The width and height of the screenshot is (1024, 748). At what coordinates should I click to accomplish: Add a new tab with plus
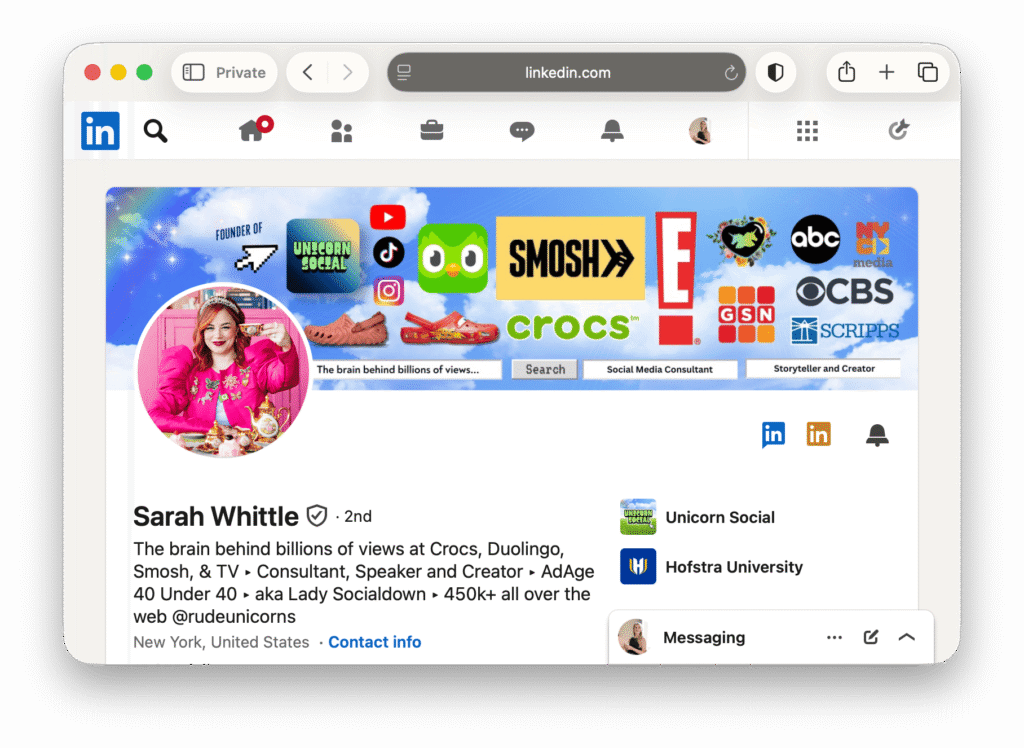pyautogui.click(x=886, y=72)
